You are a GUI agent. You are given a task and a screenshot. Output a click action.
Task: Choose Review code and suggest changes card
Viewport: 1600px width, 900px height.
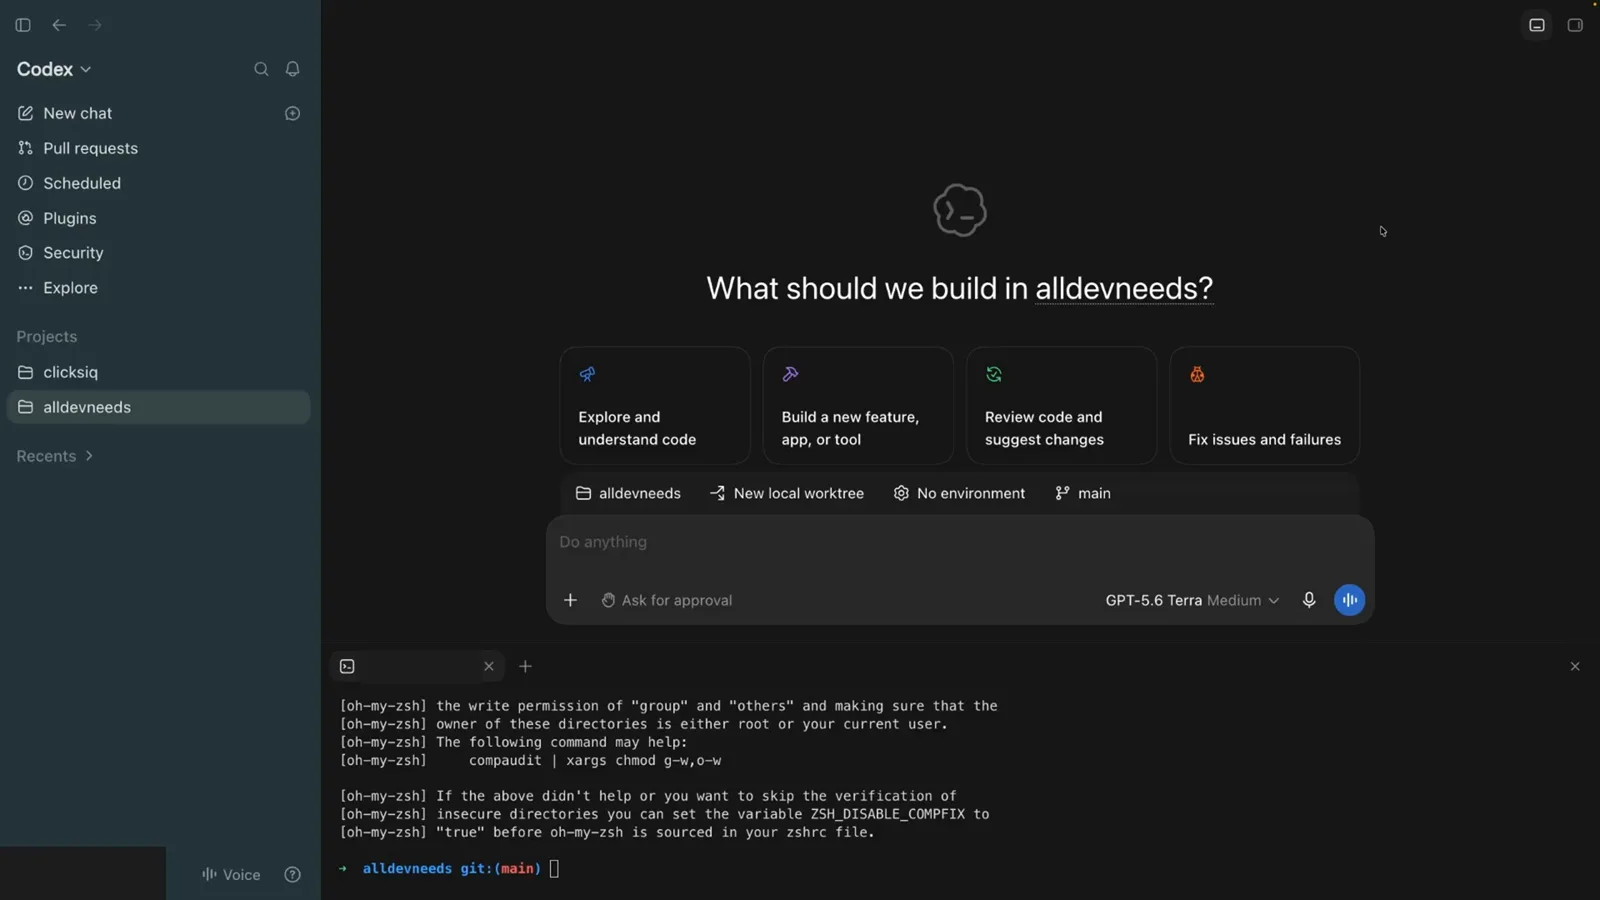1061,405
